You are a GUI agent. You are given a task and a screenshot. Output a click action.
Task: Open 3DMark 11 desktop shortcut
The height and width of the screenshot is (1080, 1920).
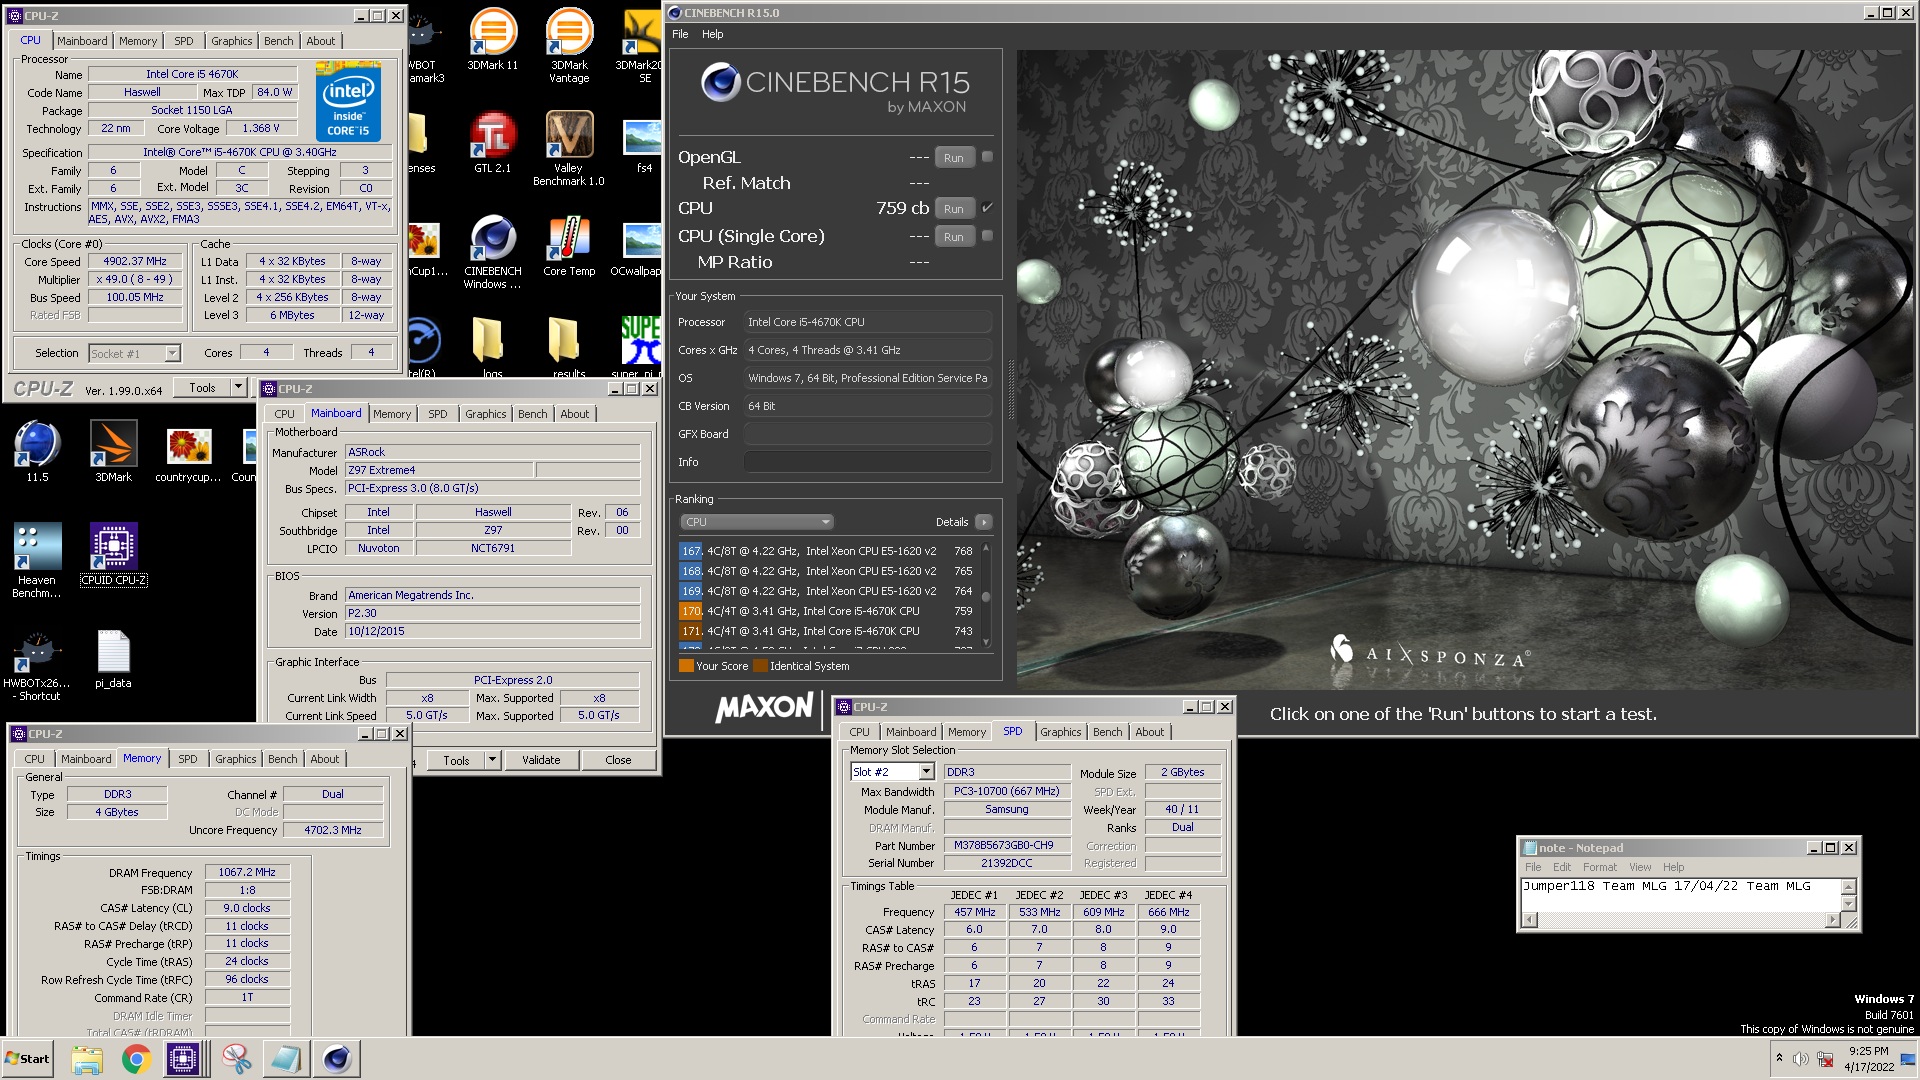point(493,40)
